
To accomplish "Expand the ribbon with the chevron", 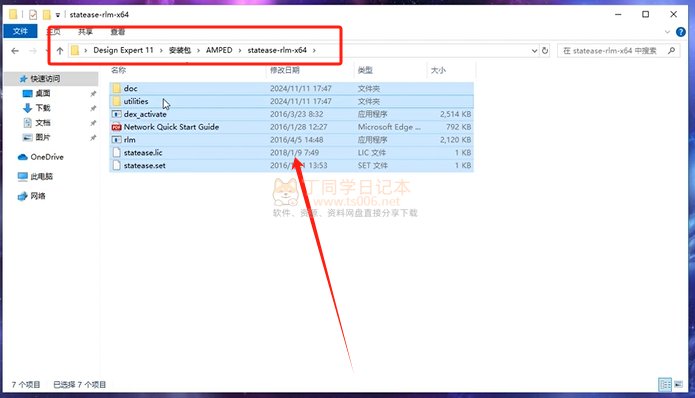I will pos(667,32).
